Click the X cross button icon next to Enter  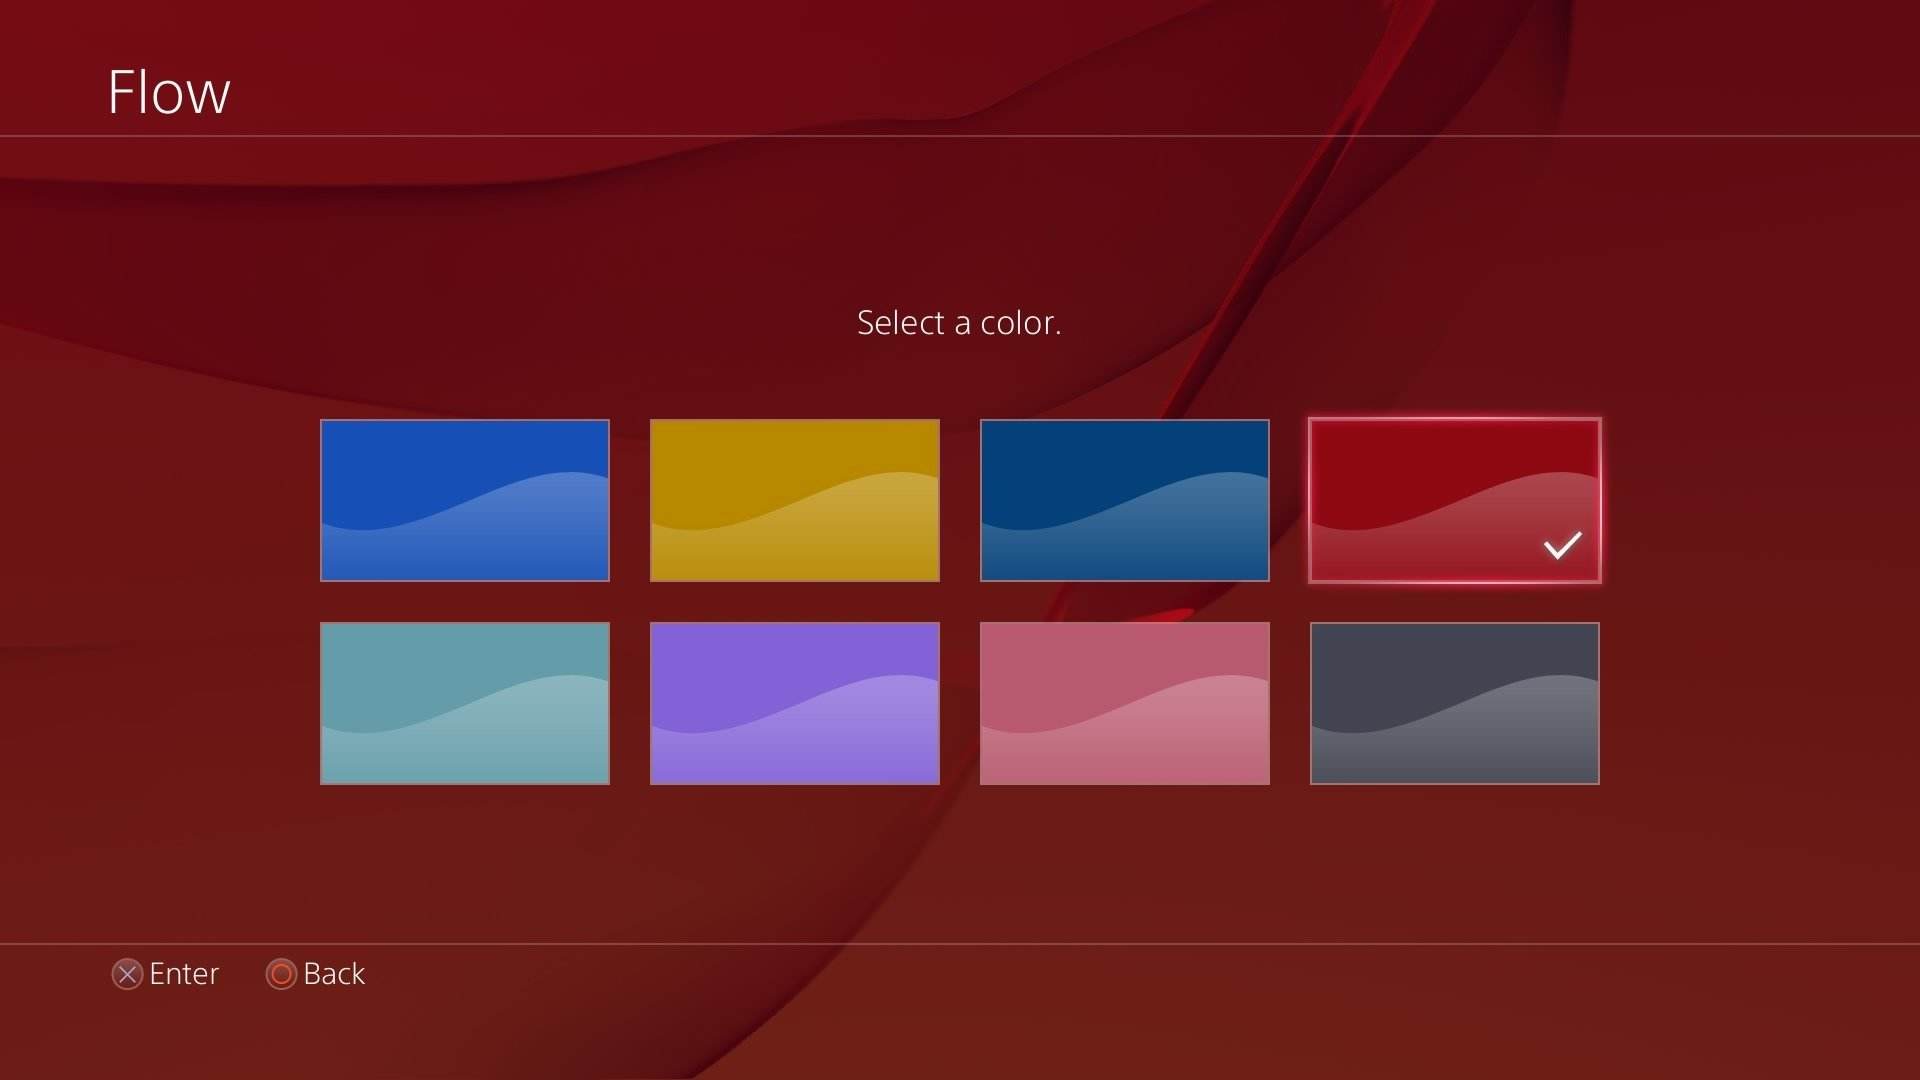click(126, 974)
